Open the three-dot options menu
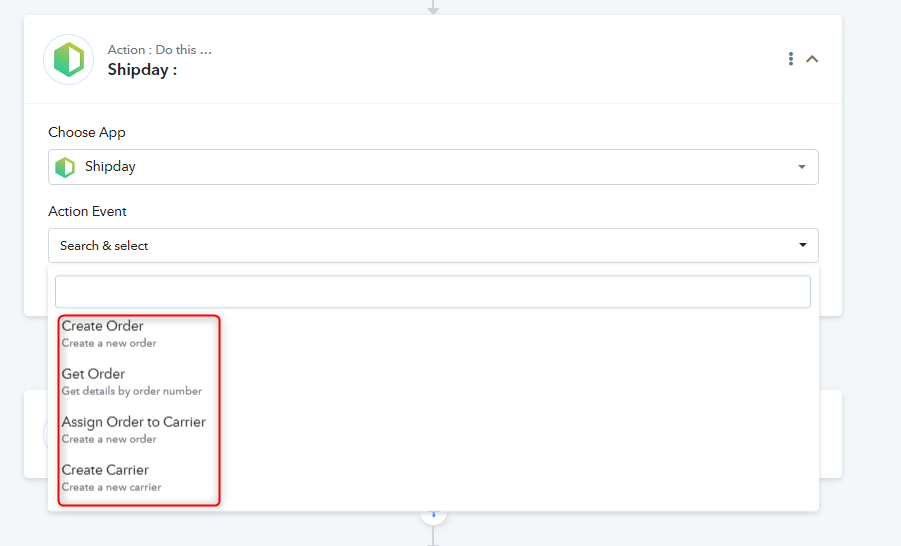 point(791,59)
